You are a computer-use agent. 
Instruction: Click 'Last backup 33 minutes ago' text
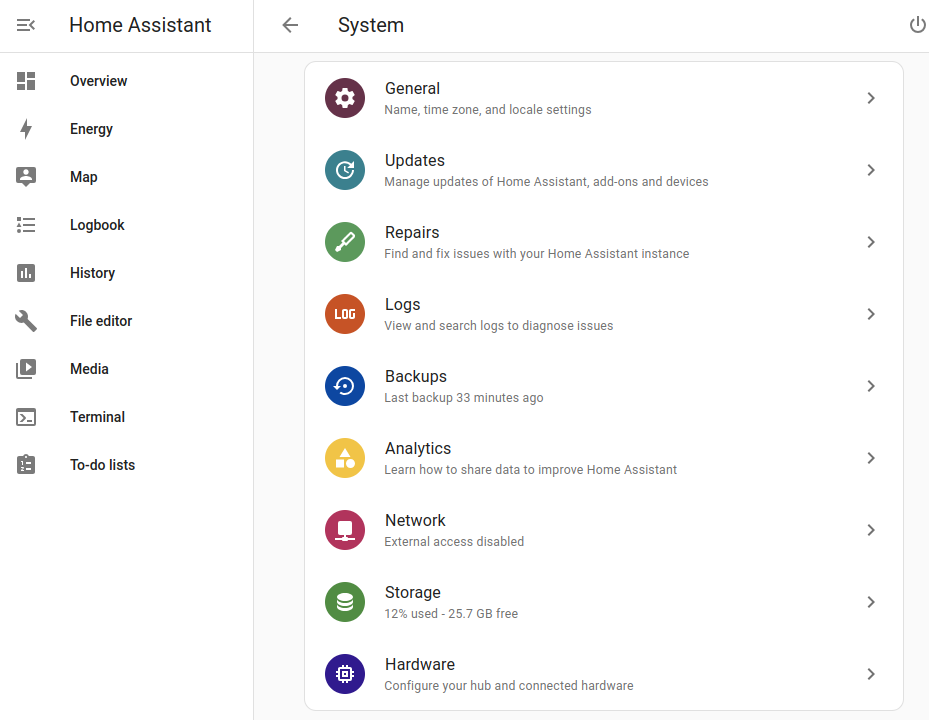click(464, 398)
